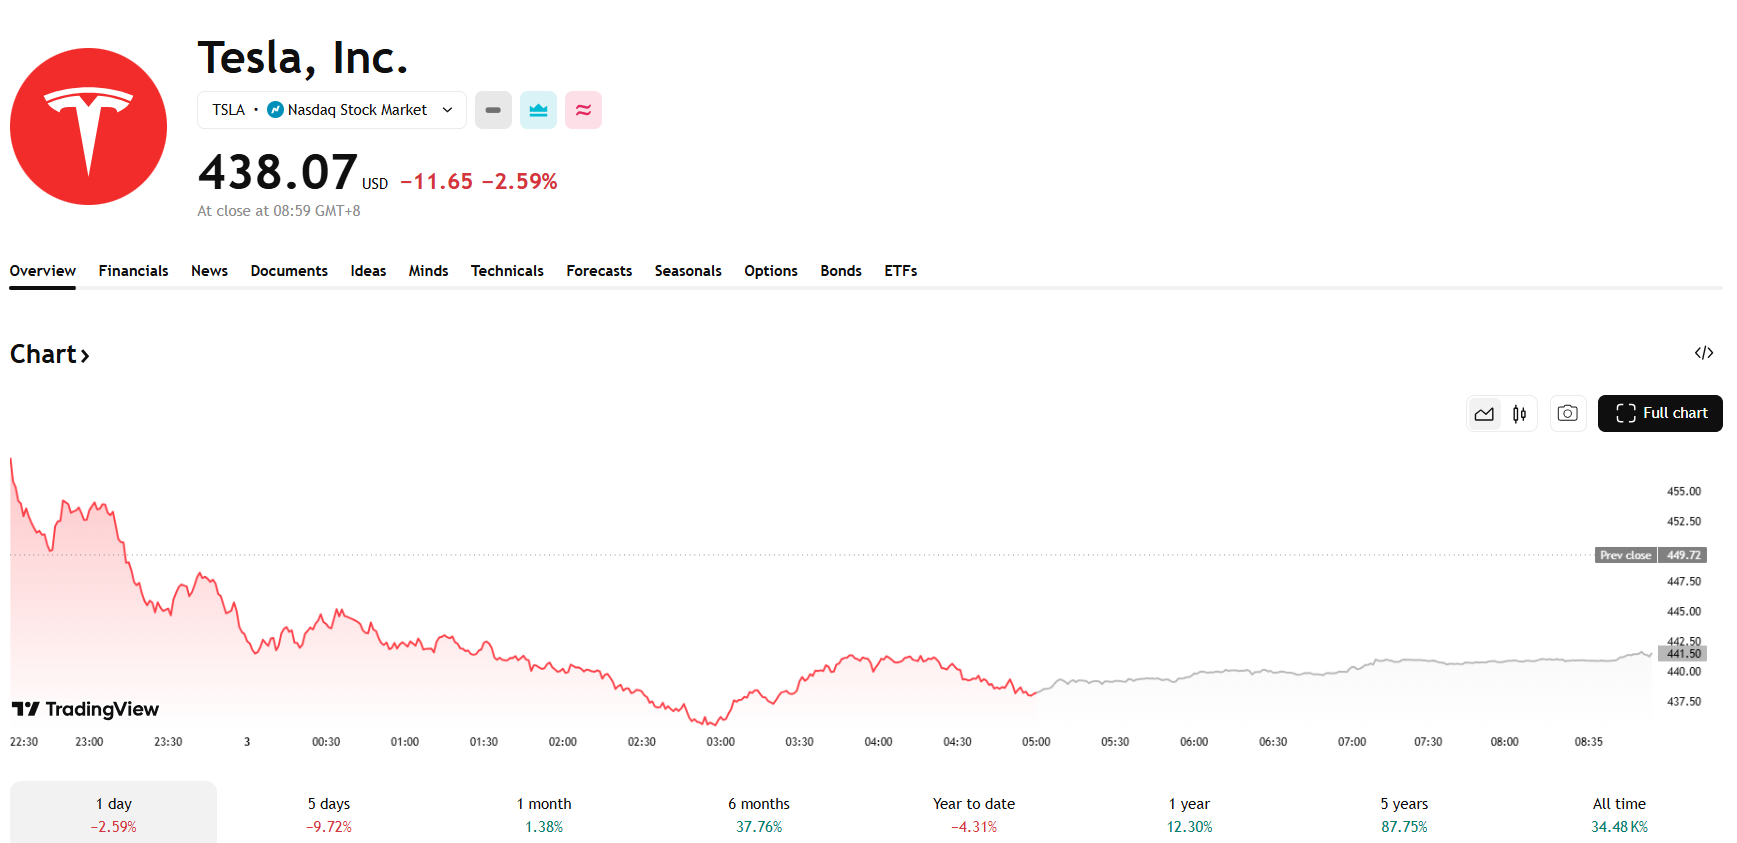
Task: Click the Tesla, Inc. title
Action: (303, 58)
